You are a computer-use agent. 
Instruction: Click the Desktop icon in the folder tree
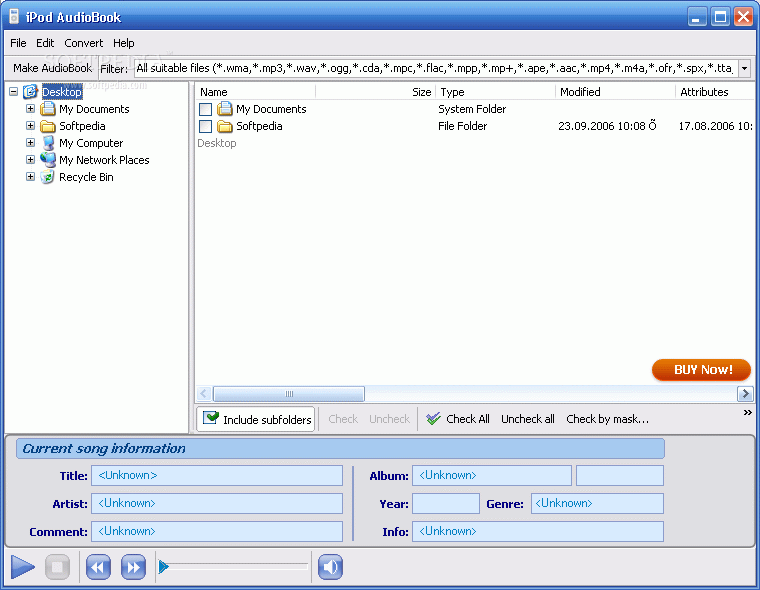click(30, 92)
